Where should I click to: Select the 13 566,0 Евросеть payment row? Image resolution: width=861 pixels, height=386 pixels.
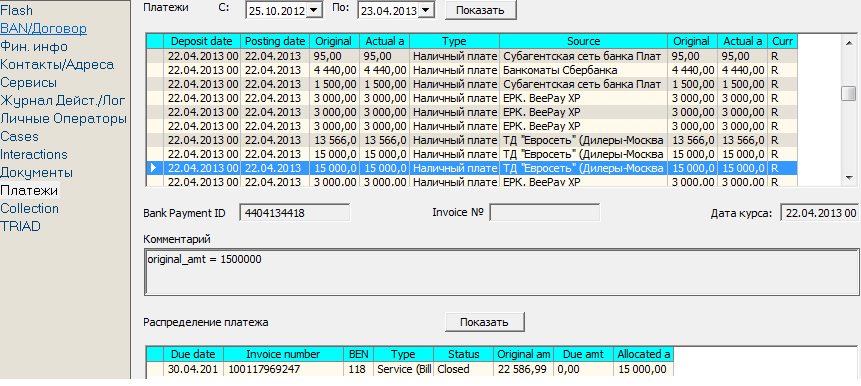472,139
